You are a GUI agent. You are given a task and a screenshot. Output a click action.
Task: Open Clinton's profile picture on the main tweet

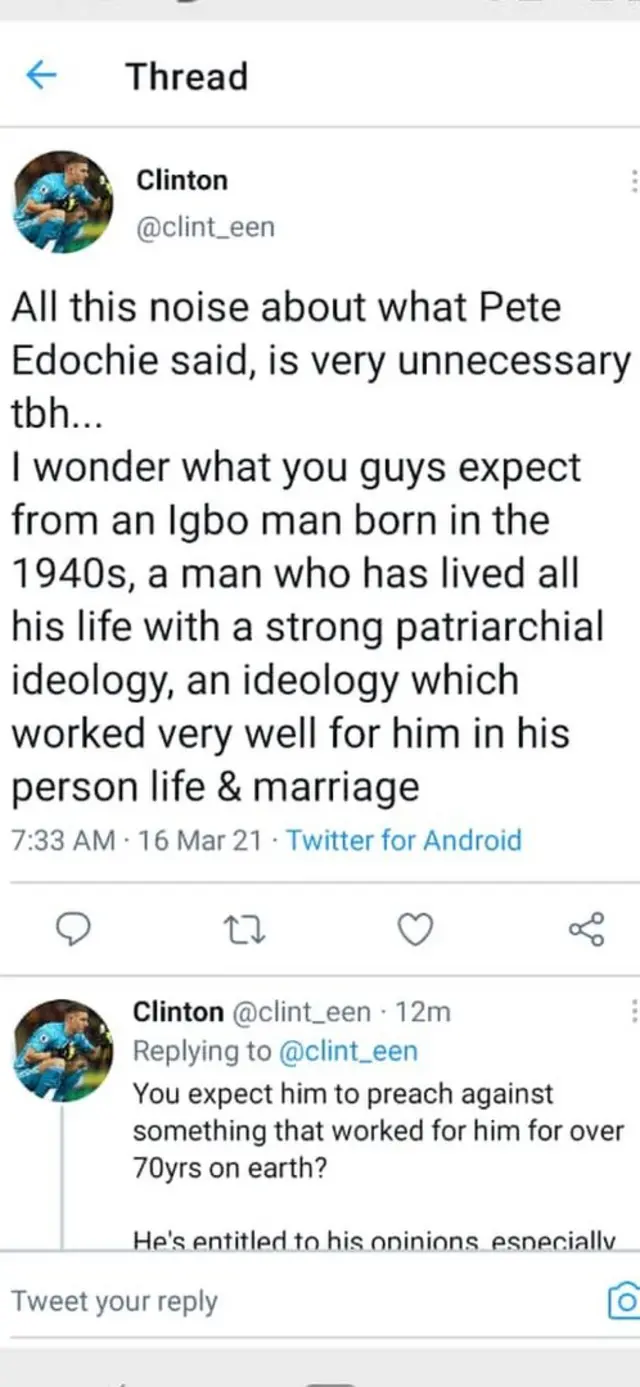(62, 203)
